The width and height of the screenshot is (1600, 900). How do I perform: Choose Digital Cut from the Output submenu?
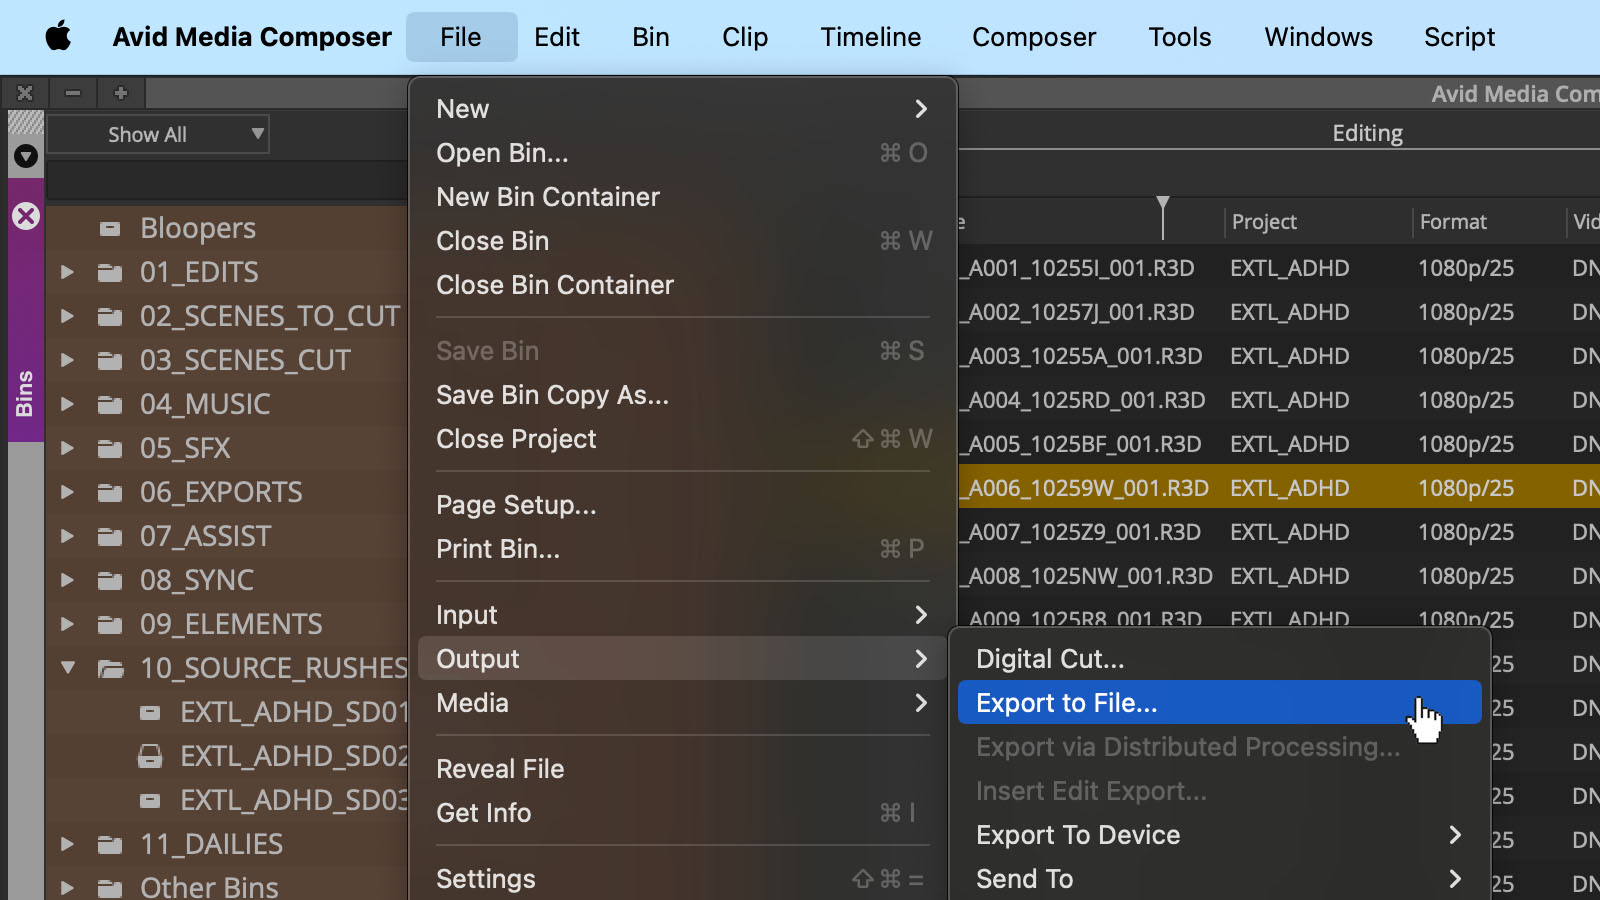click(1048, 658)
